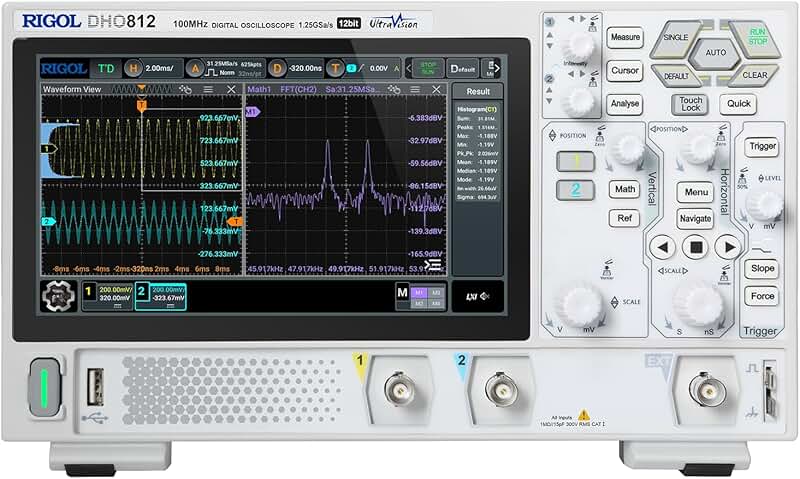Open the acquisition settings label A
The height and width of the screenshot is (479, 800).
pos(196,68)
